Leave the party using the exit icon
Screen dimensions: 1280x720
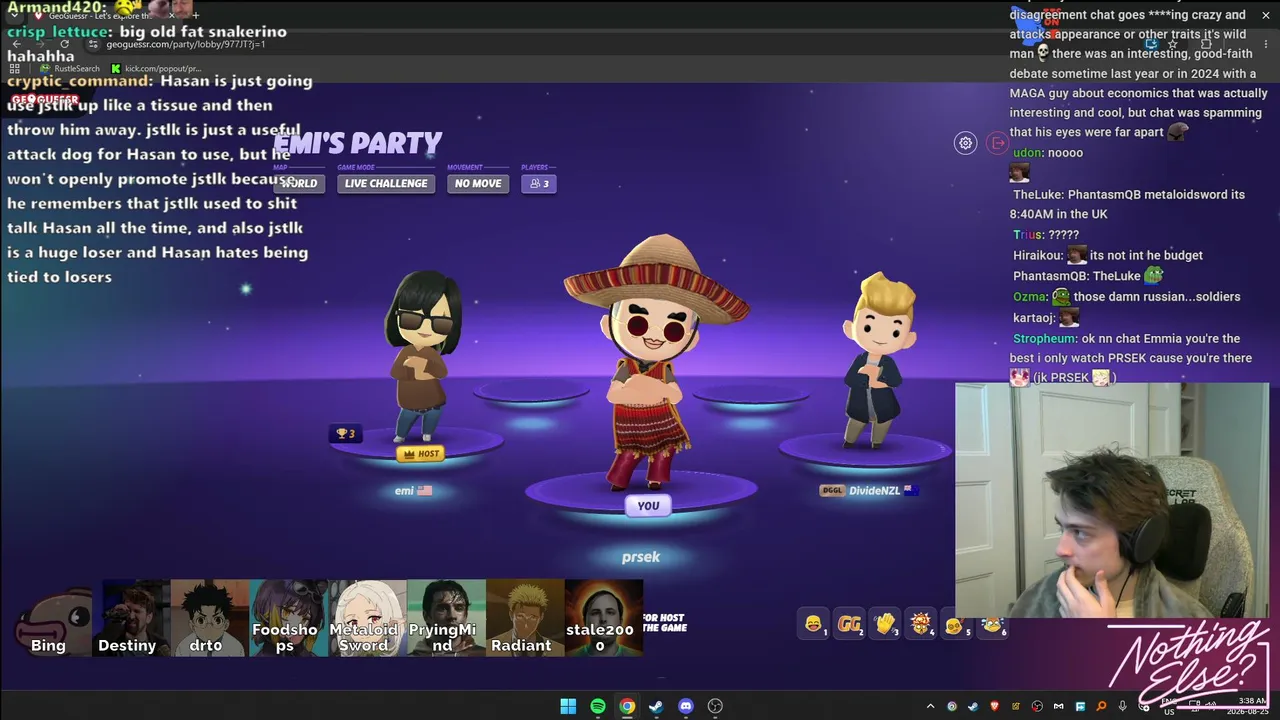(997, 143)
